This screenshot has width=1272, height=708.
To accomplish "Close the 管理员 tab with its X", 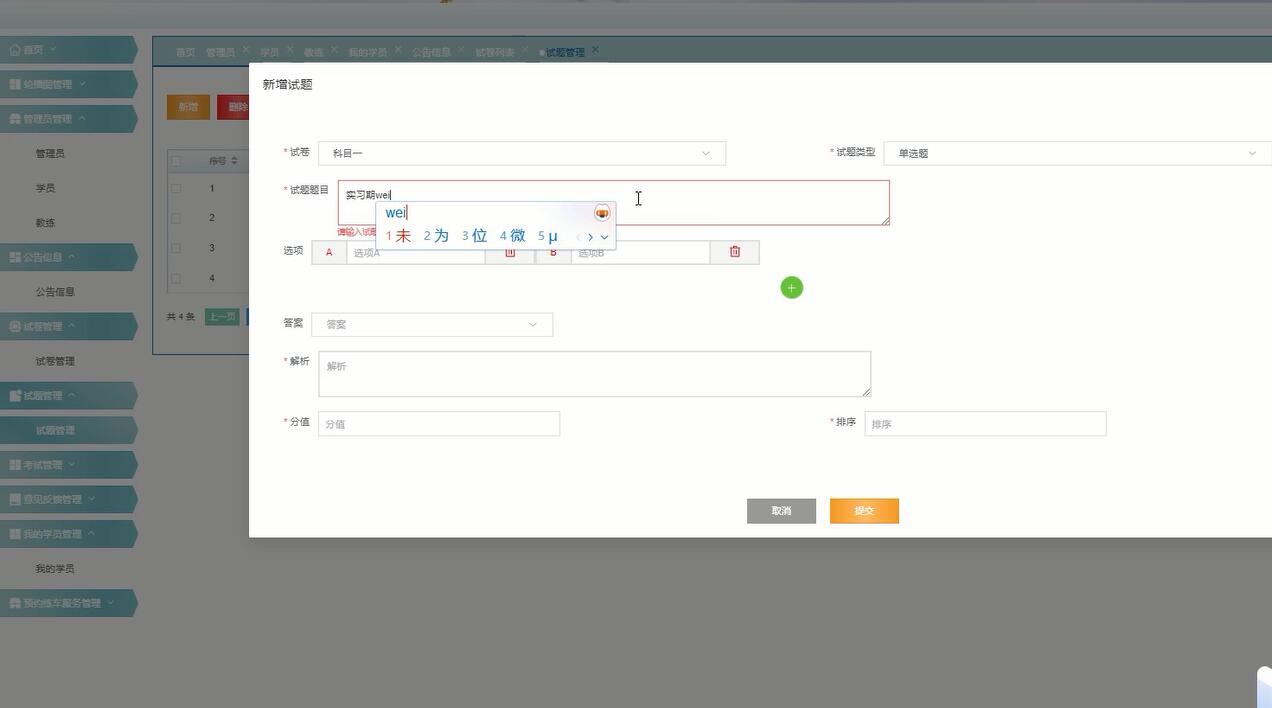I will coord(245,49).
